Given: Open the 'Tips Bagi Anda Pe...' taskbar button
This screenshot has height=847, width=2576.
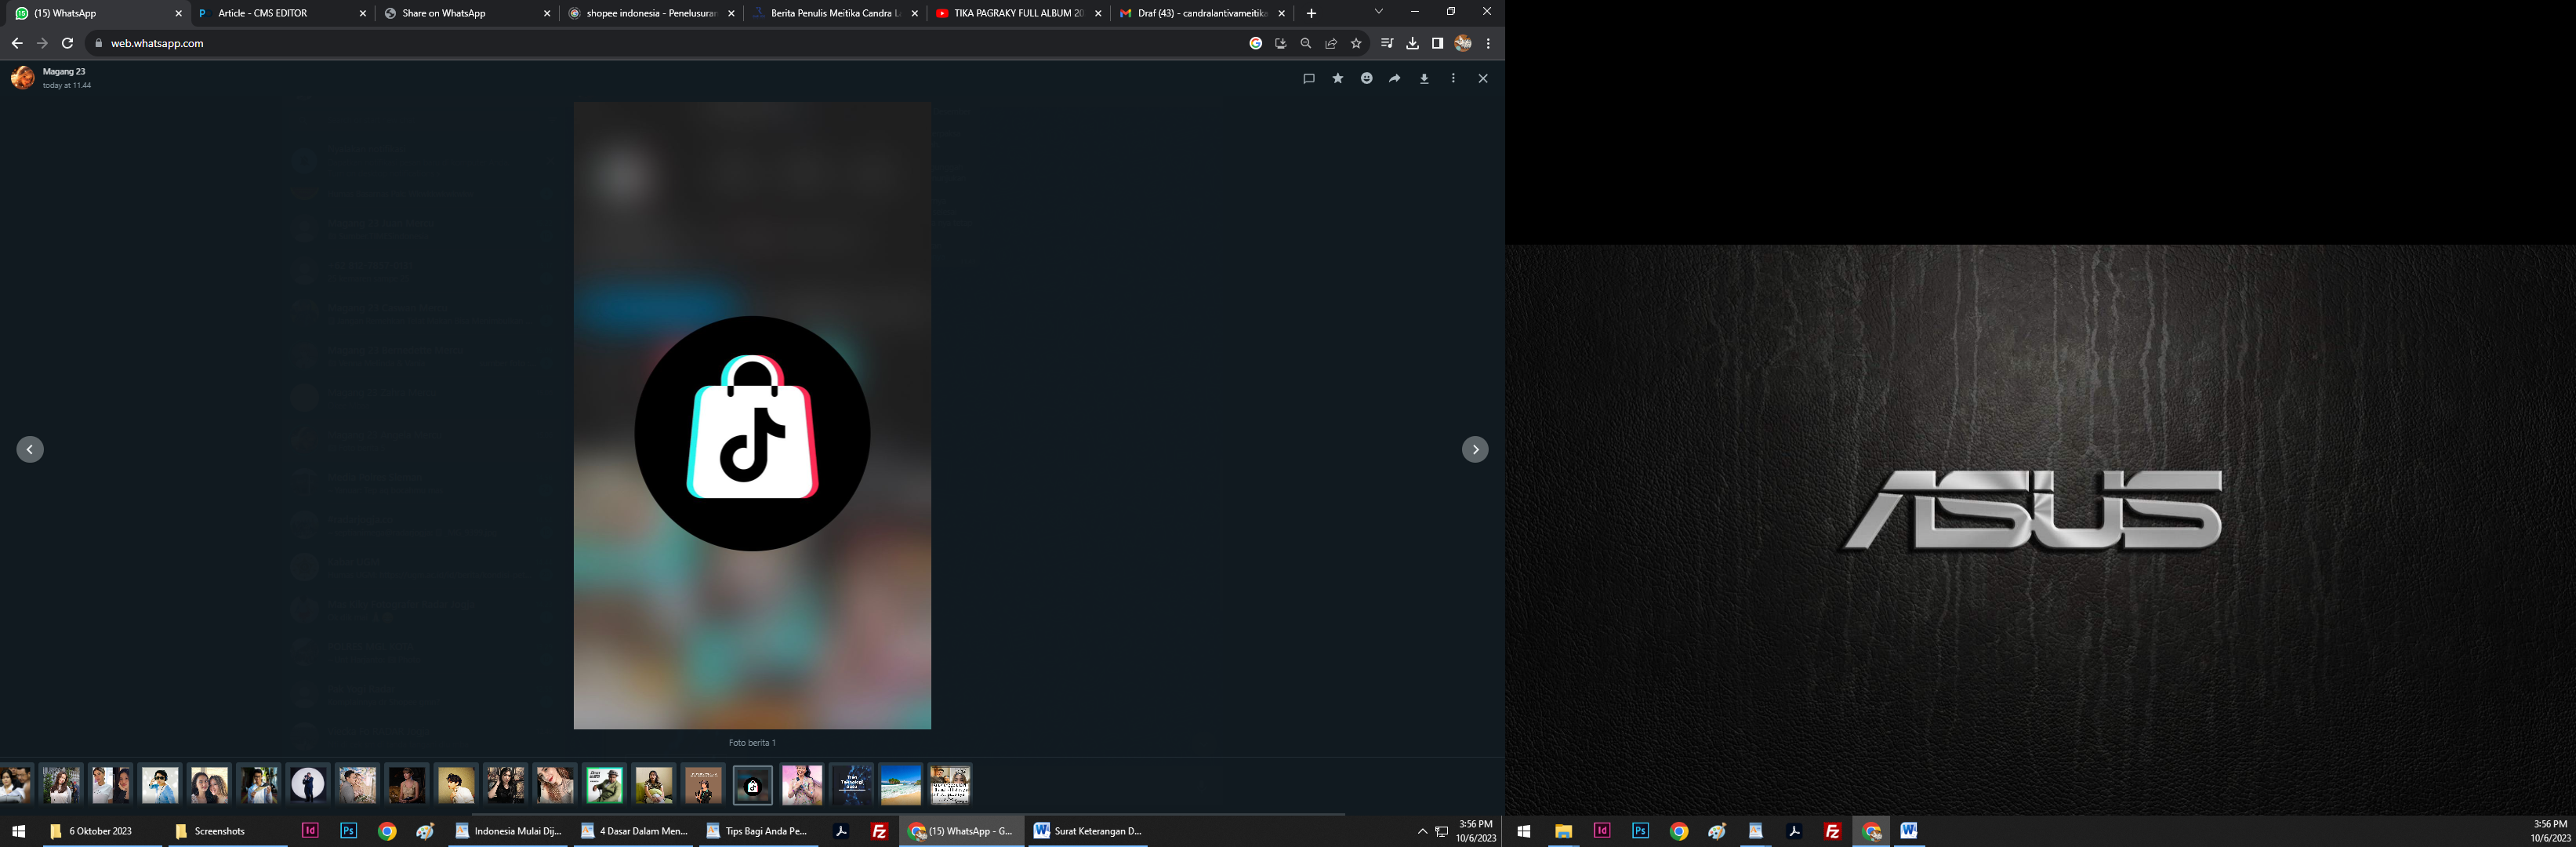Looking at the screenshot, I should (x=759, y=831).
